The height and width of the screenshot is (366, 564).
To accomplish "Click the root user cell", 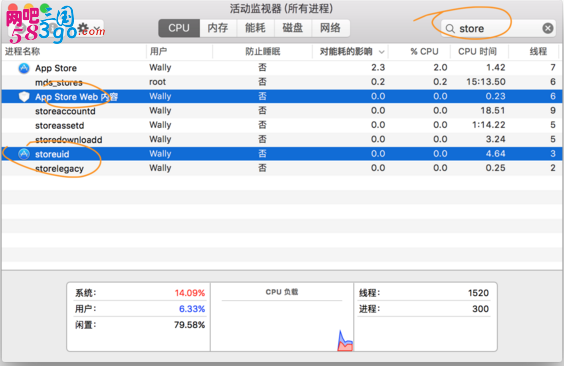I will point(158,82).
